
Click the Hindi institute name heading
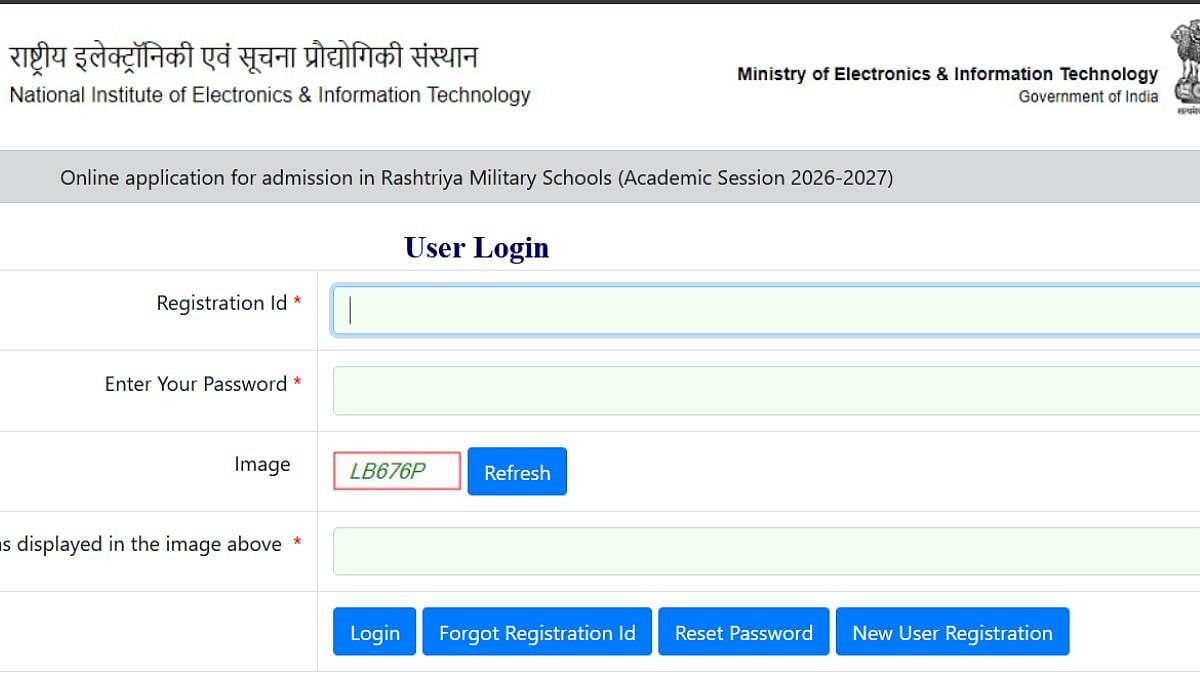tap(243, 57)
